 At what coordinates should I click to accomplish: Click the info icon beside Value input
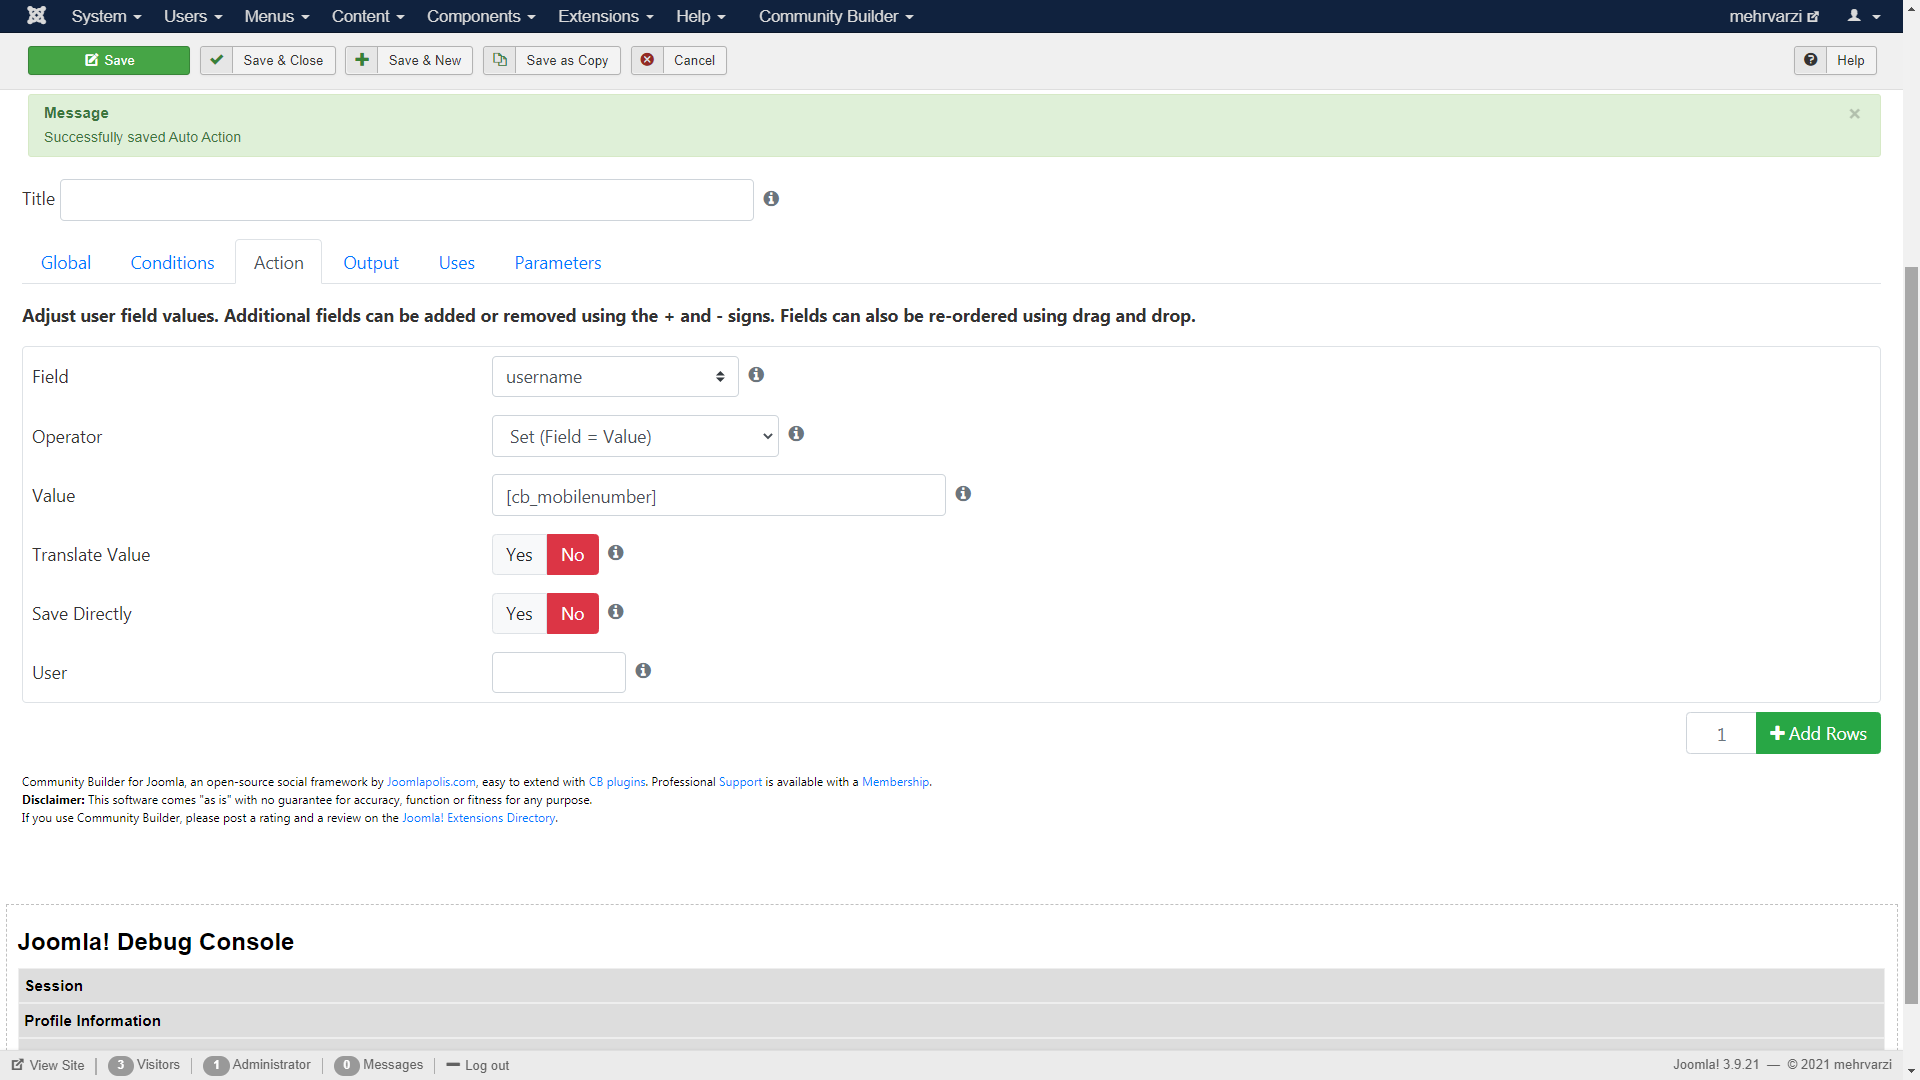tap(963, 494)
